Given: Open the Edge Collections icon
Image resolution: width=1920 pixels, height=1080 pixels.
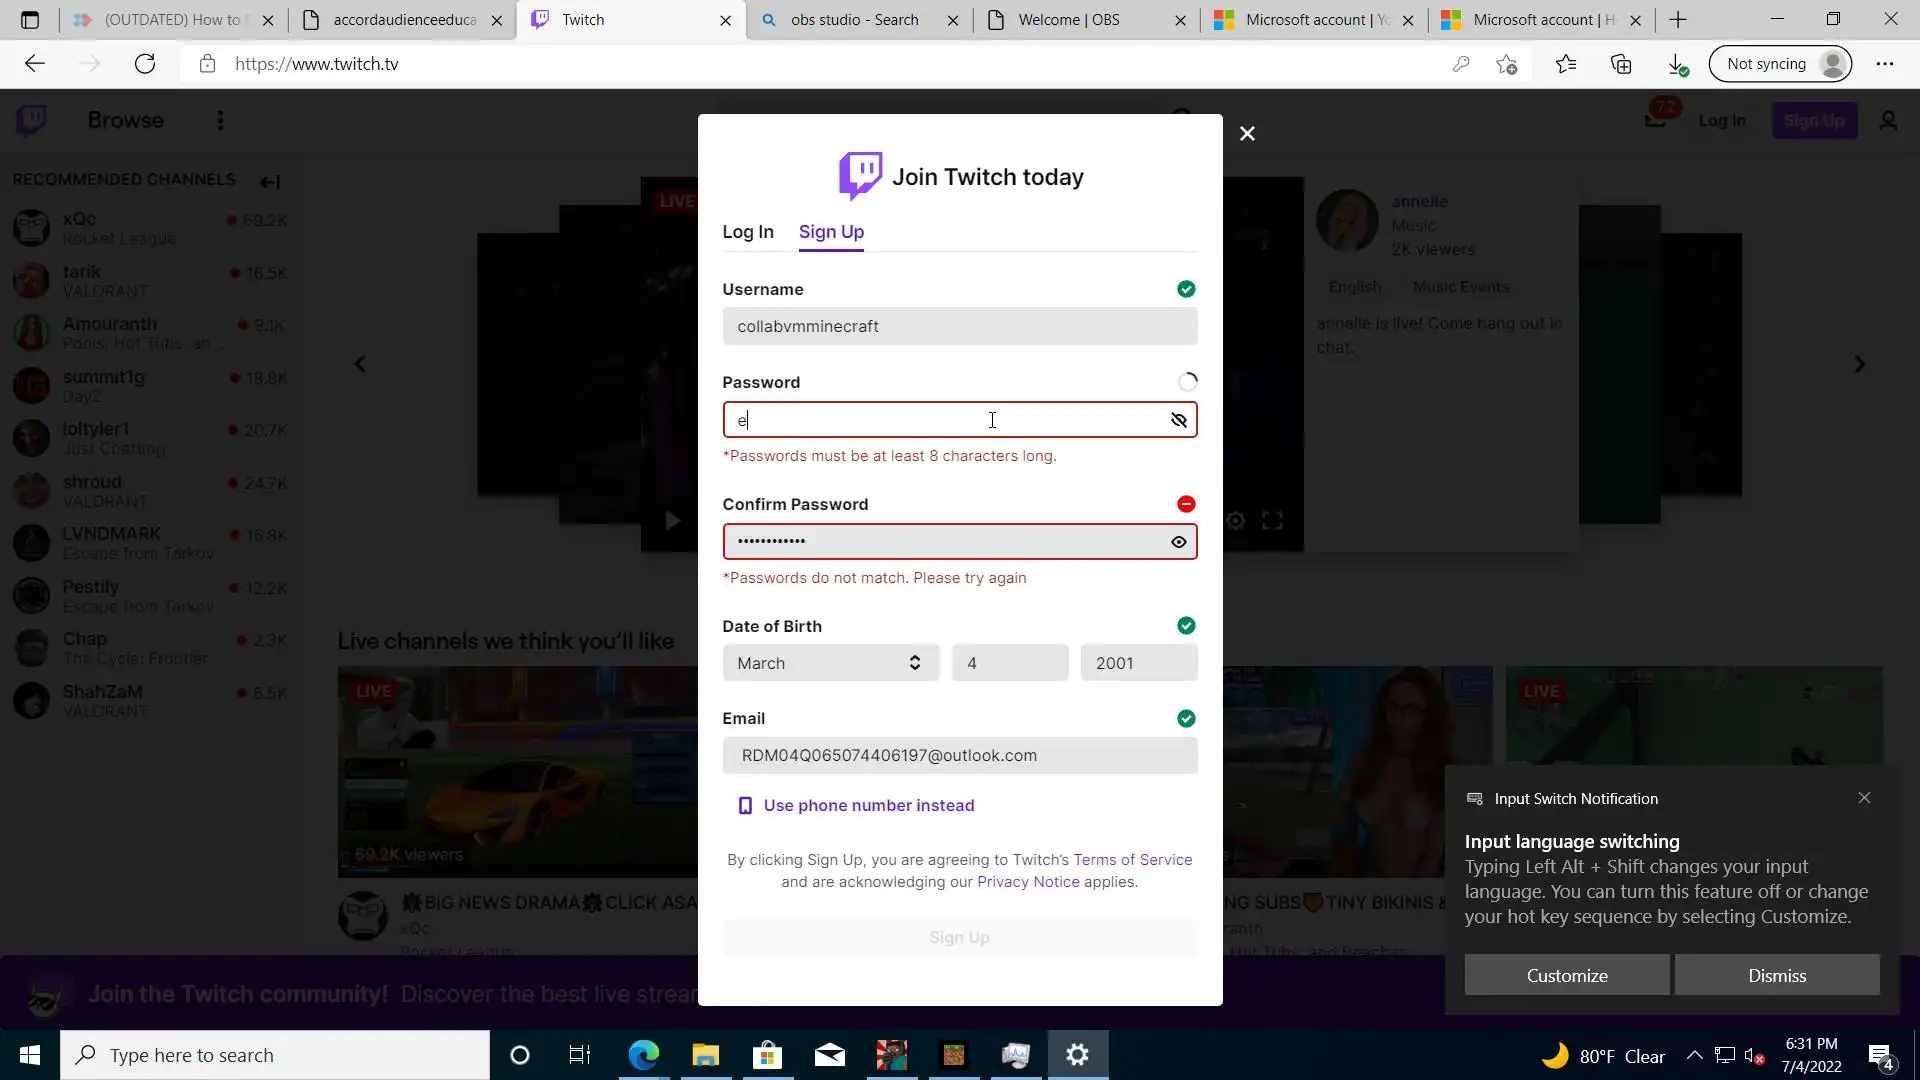Looking at the screenshot, I should (1621, 64).
